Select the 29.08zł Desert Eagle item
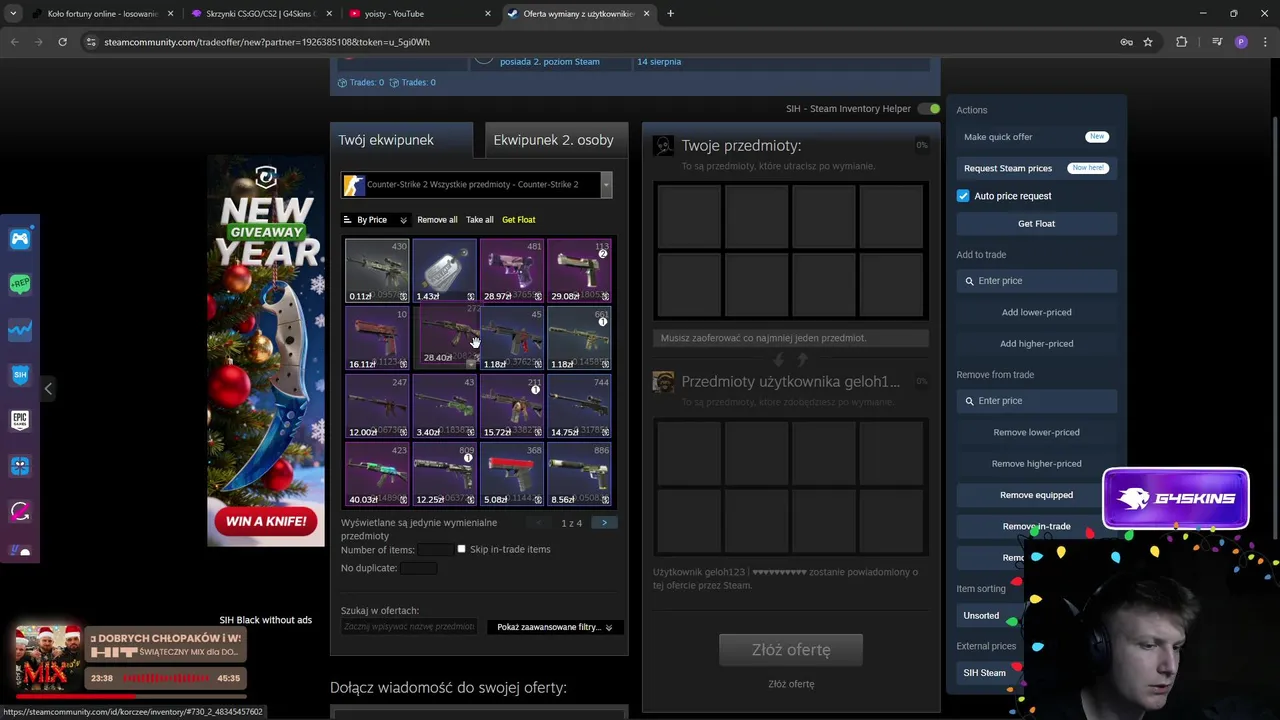This screenshot has height=720, width=1280. 579,270
